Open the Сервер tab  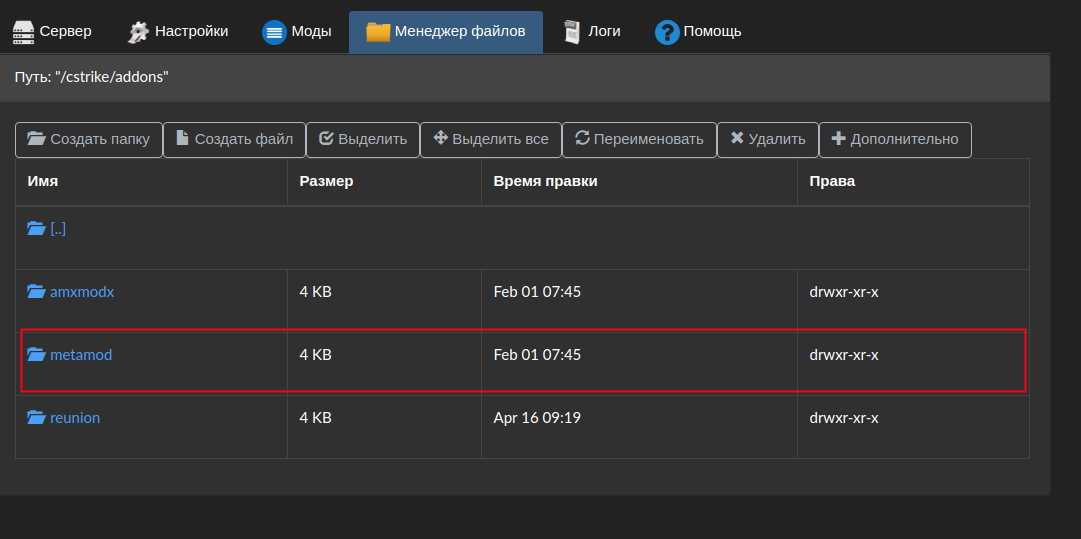pyautogui.click(x=52, y=32)
